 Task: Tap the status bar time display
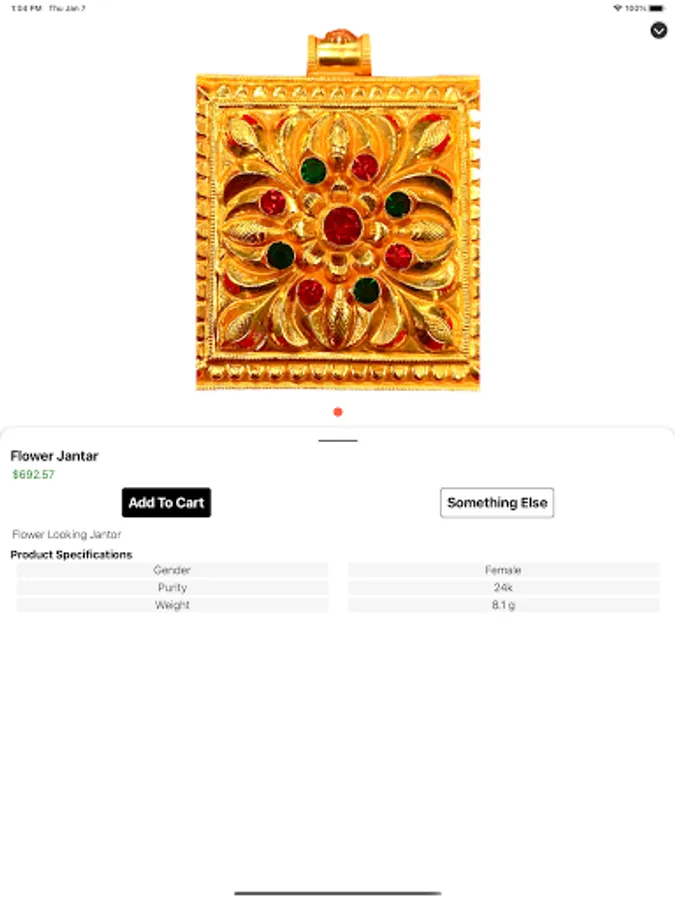click(26, 8)
